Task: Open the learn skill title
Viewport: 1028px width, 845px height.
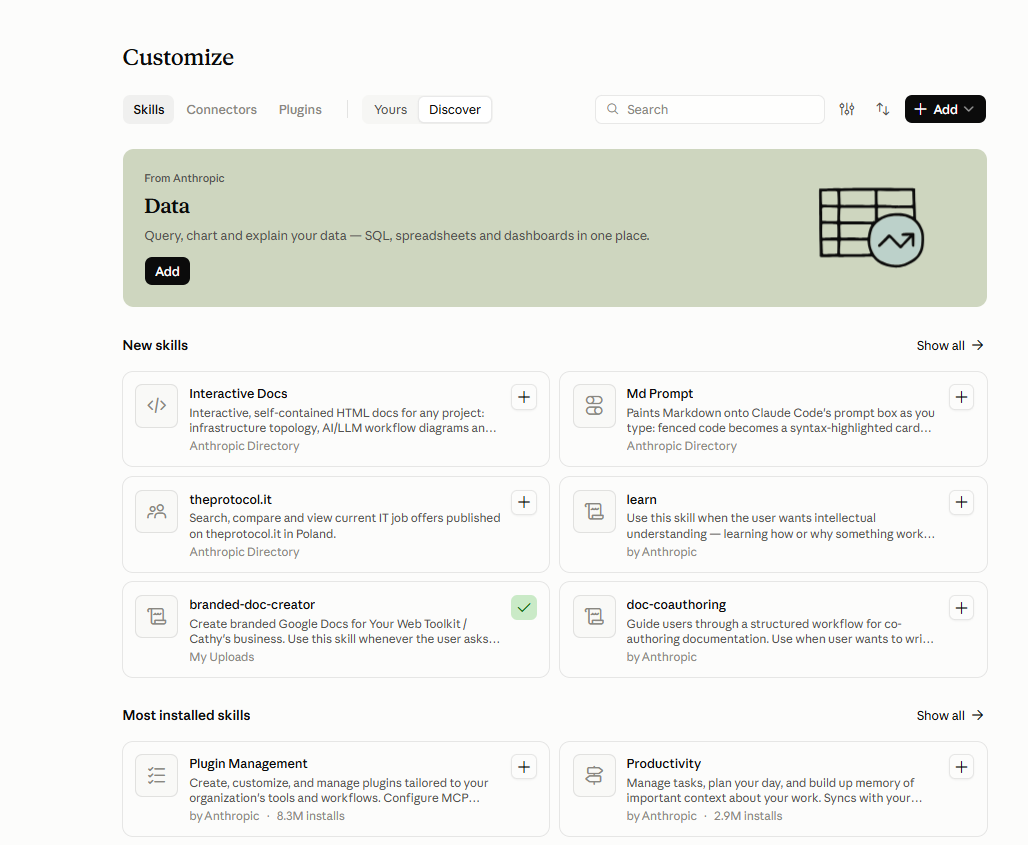Action: 641,500
